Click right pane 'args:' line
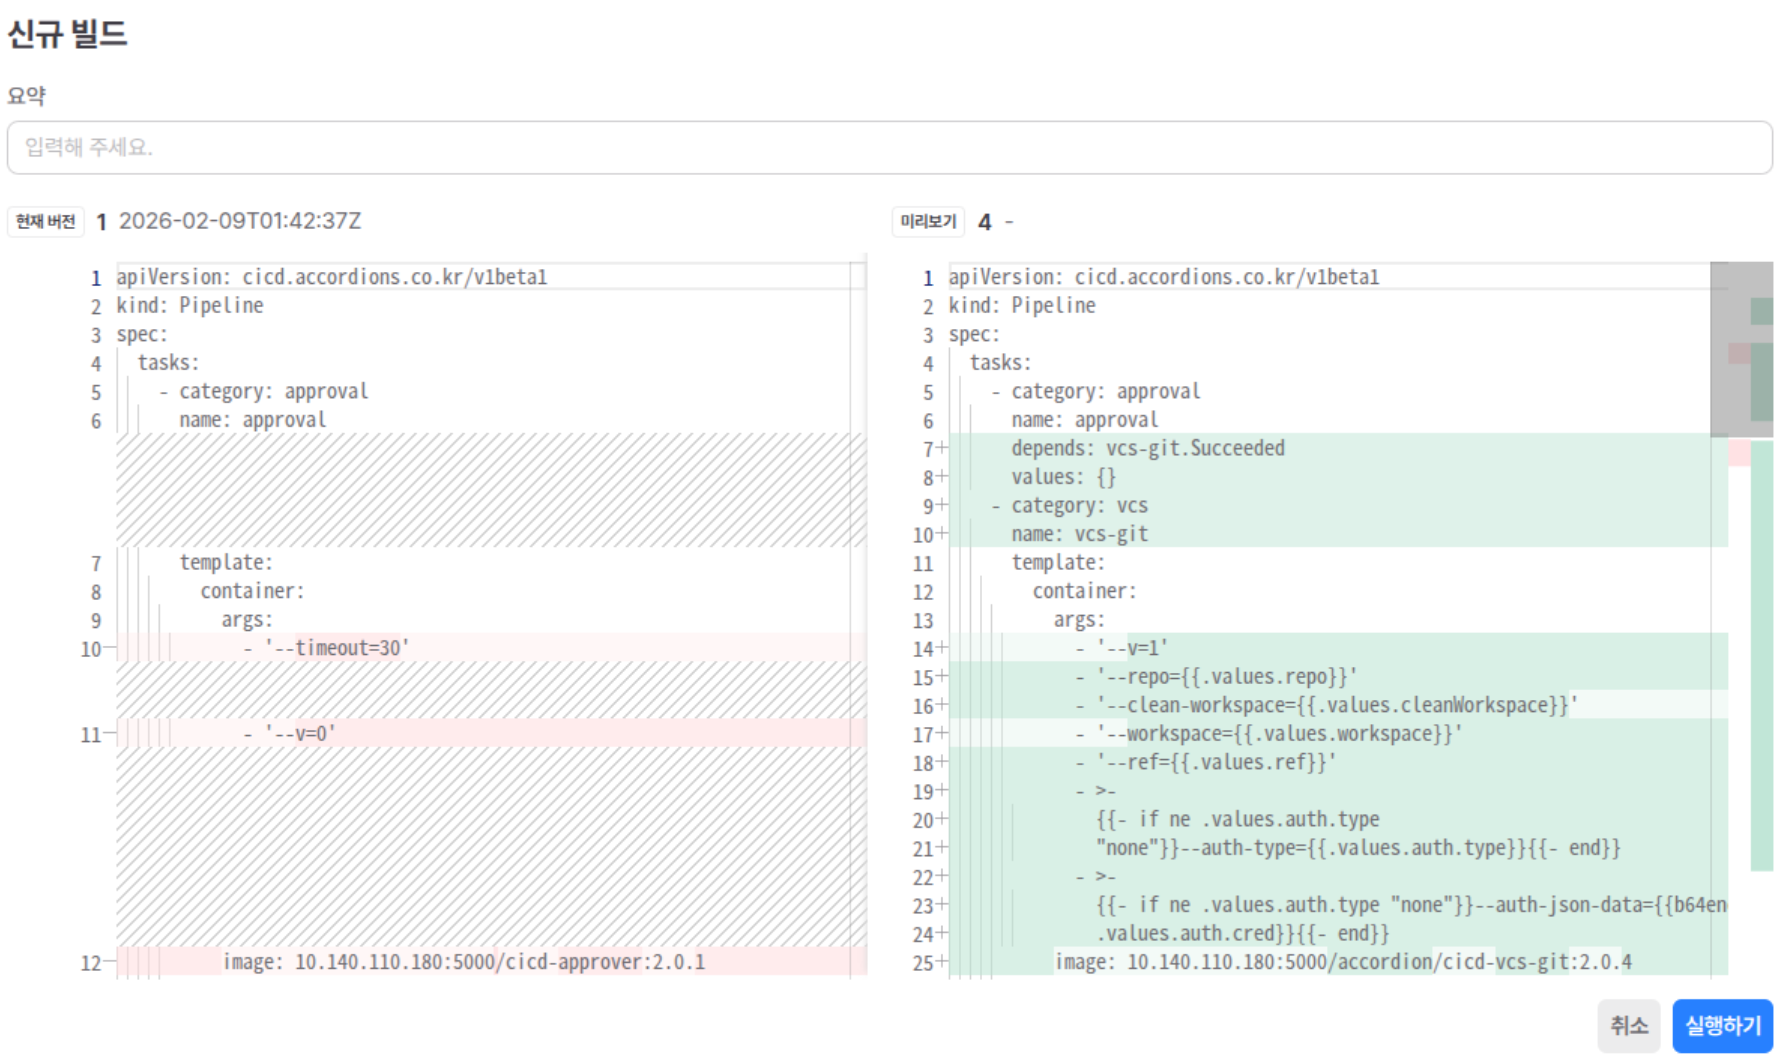The width and height of the screenshot is (1780, 1062). coord(1079,620)
